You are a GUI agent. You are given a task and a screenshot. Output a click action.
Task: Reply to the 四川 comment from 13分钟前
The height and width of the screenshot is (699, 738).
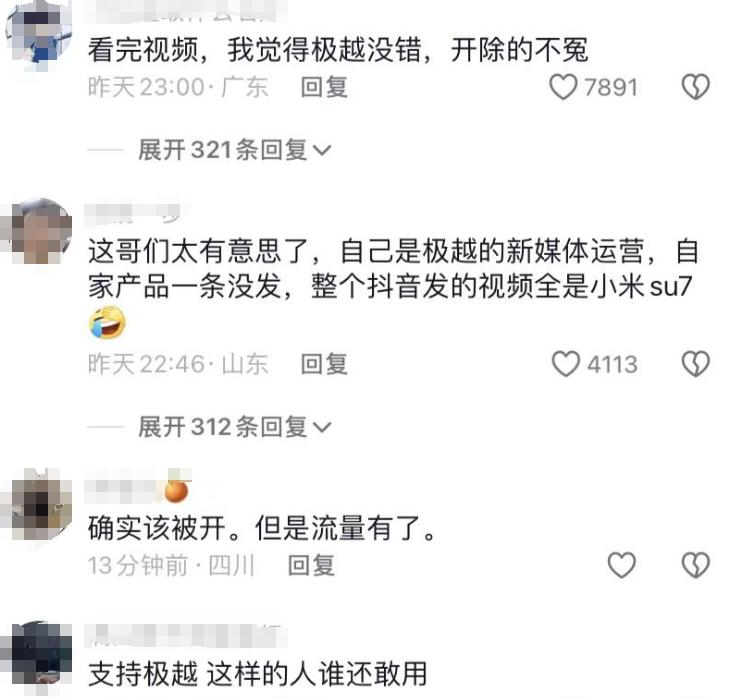coord(311,565)
